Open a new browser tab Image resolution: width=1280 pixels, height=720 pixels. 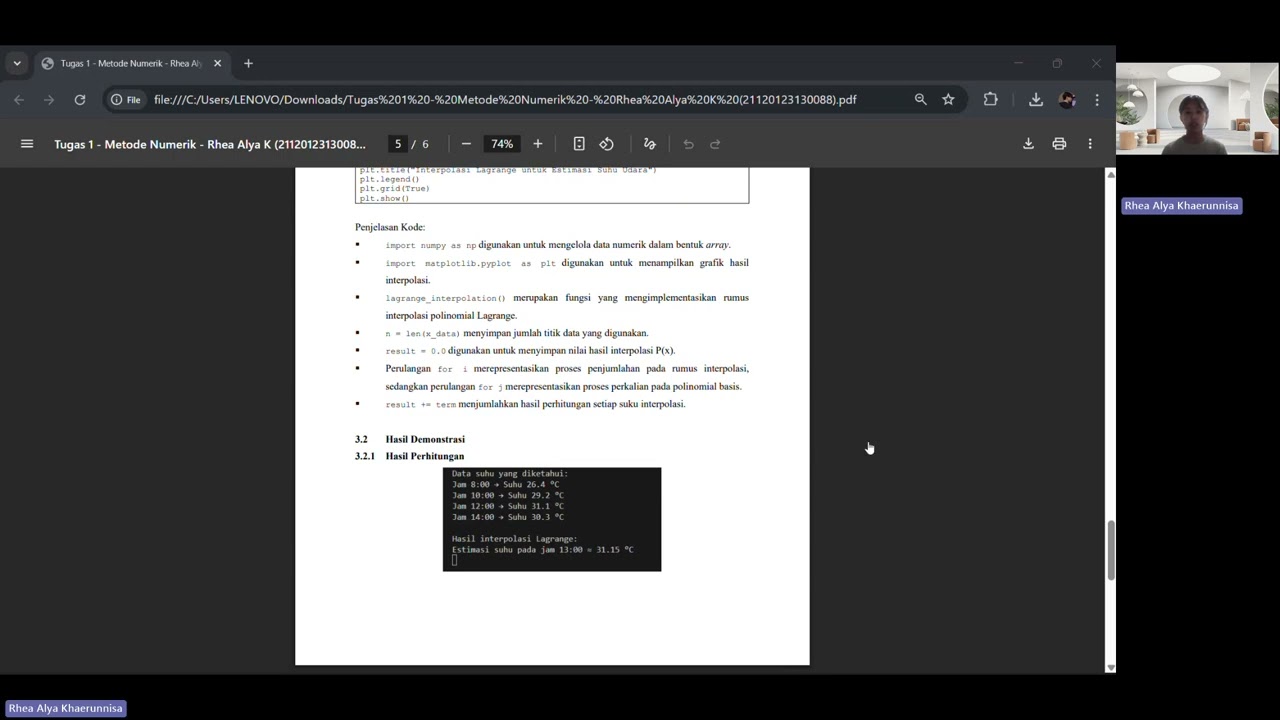[248, 63]
